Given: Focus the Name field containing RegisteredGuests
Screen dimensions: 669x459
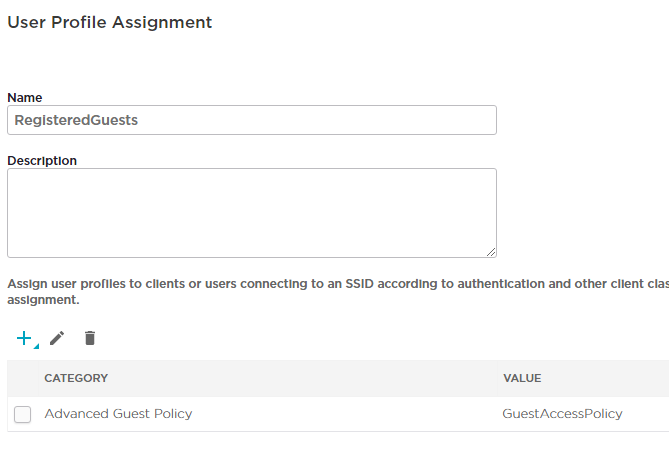Looking at the screenshot, I should [x=252, y=120].
